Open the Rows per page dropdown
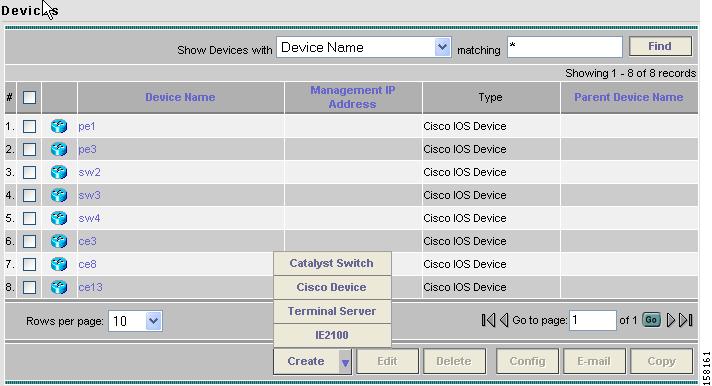This screenshot has height=386, width=712. point(135,321)
